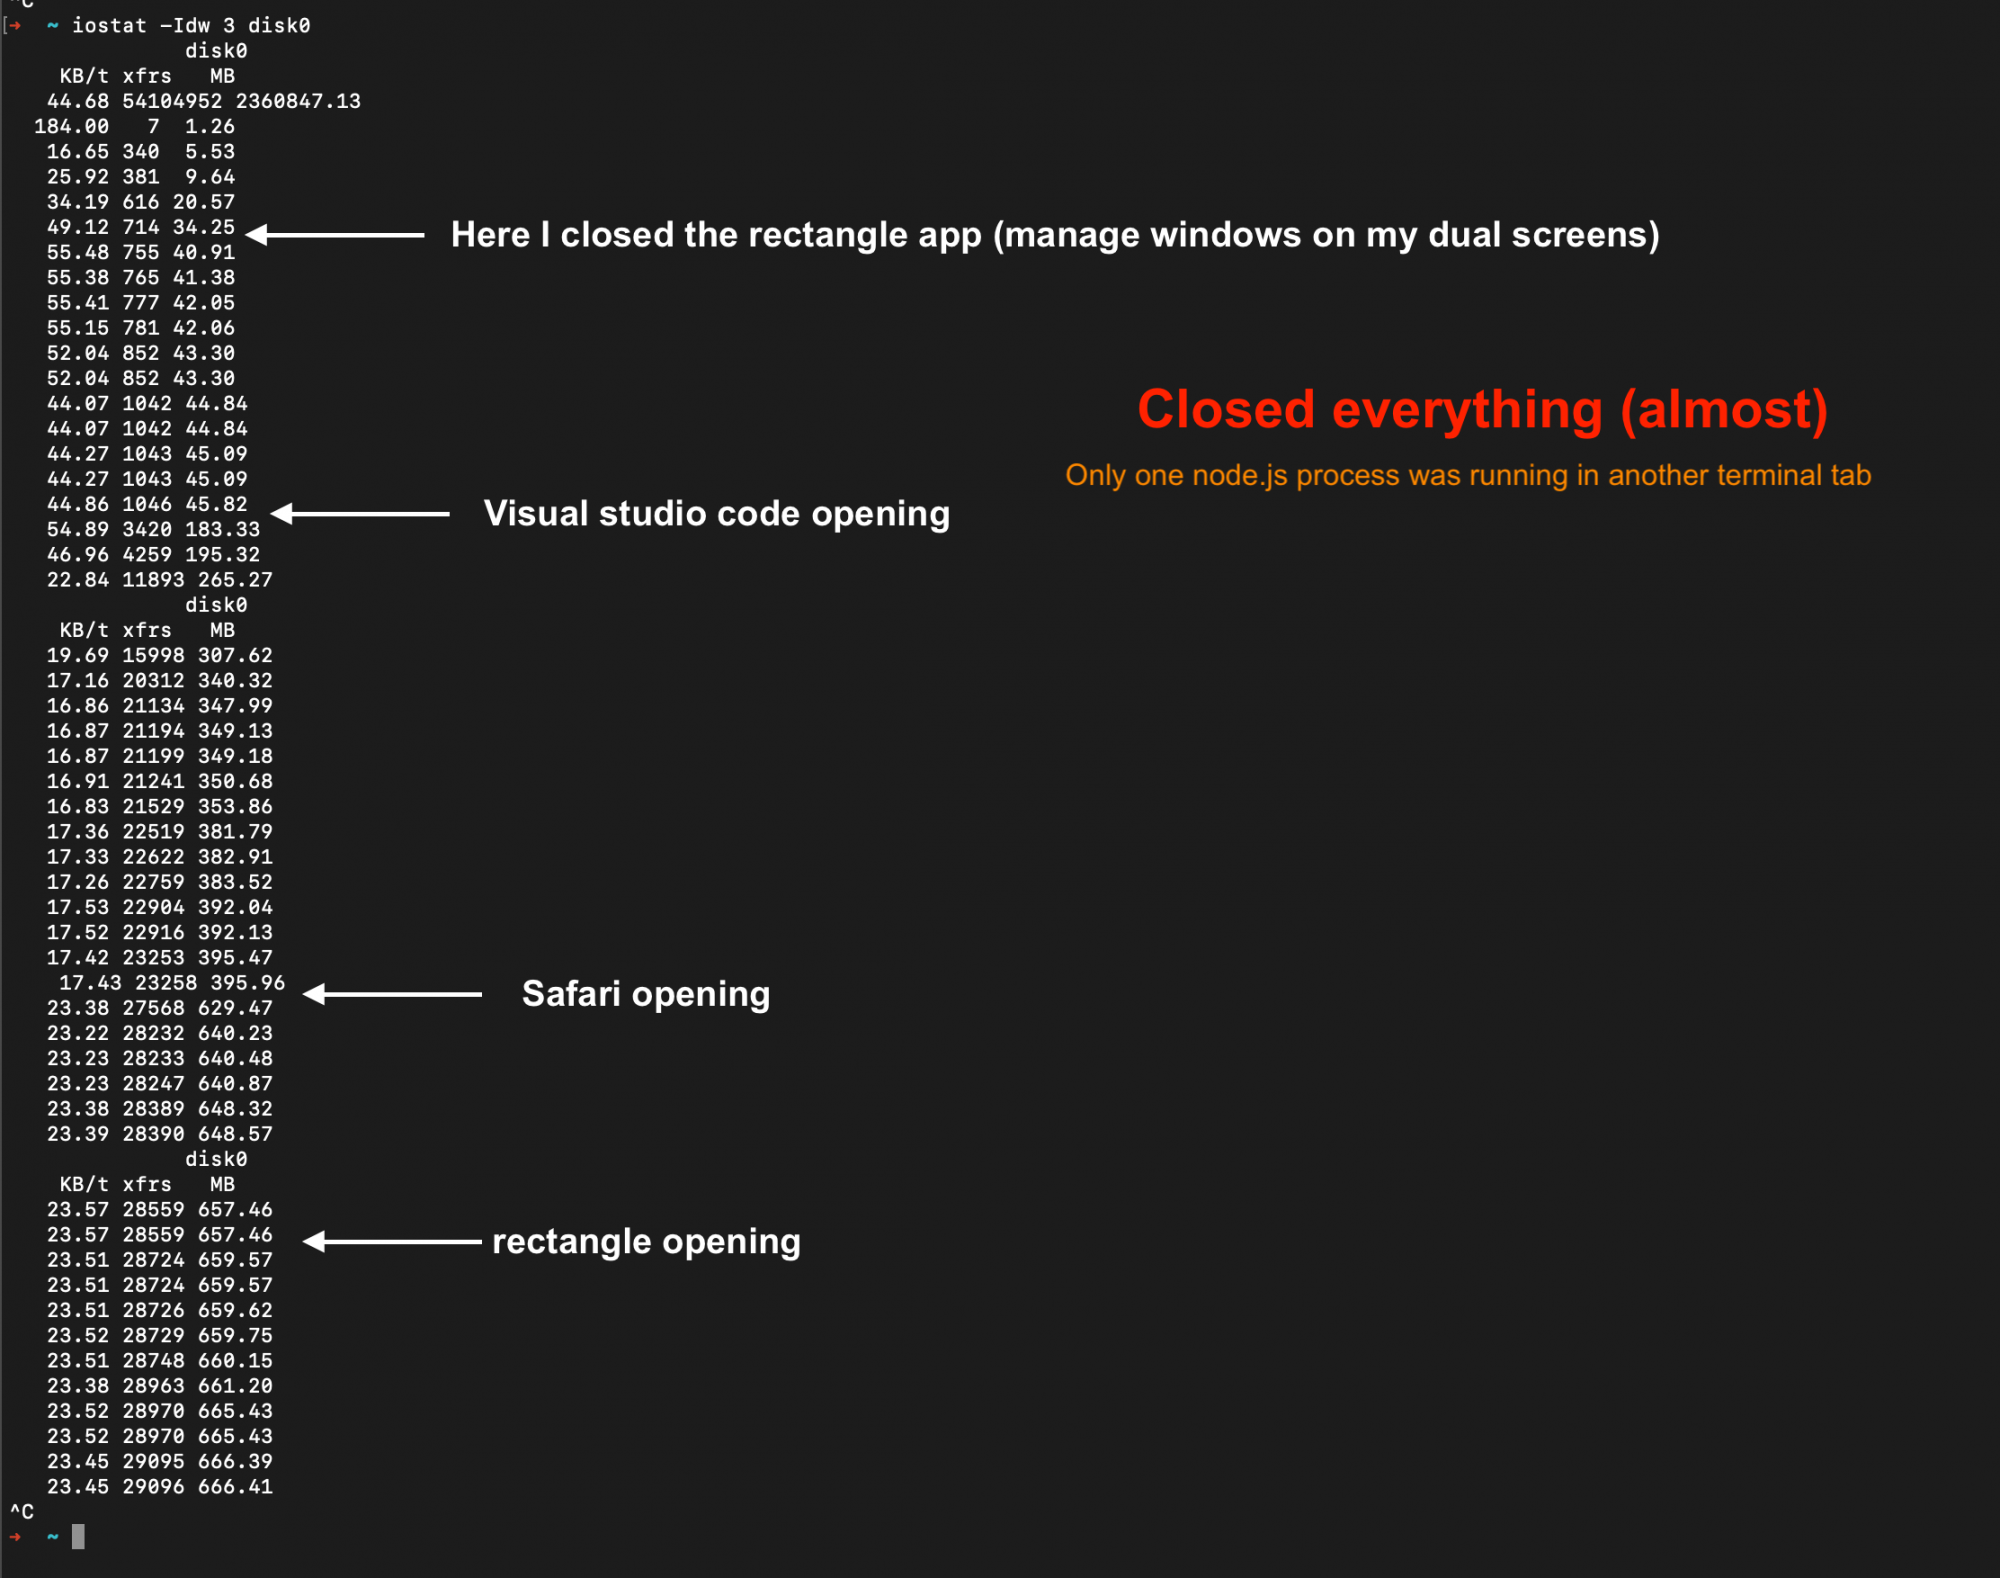Click the red prompt arrow at bottom

click(15, 1537)
